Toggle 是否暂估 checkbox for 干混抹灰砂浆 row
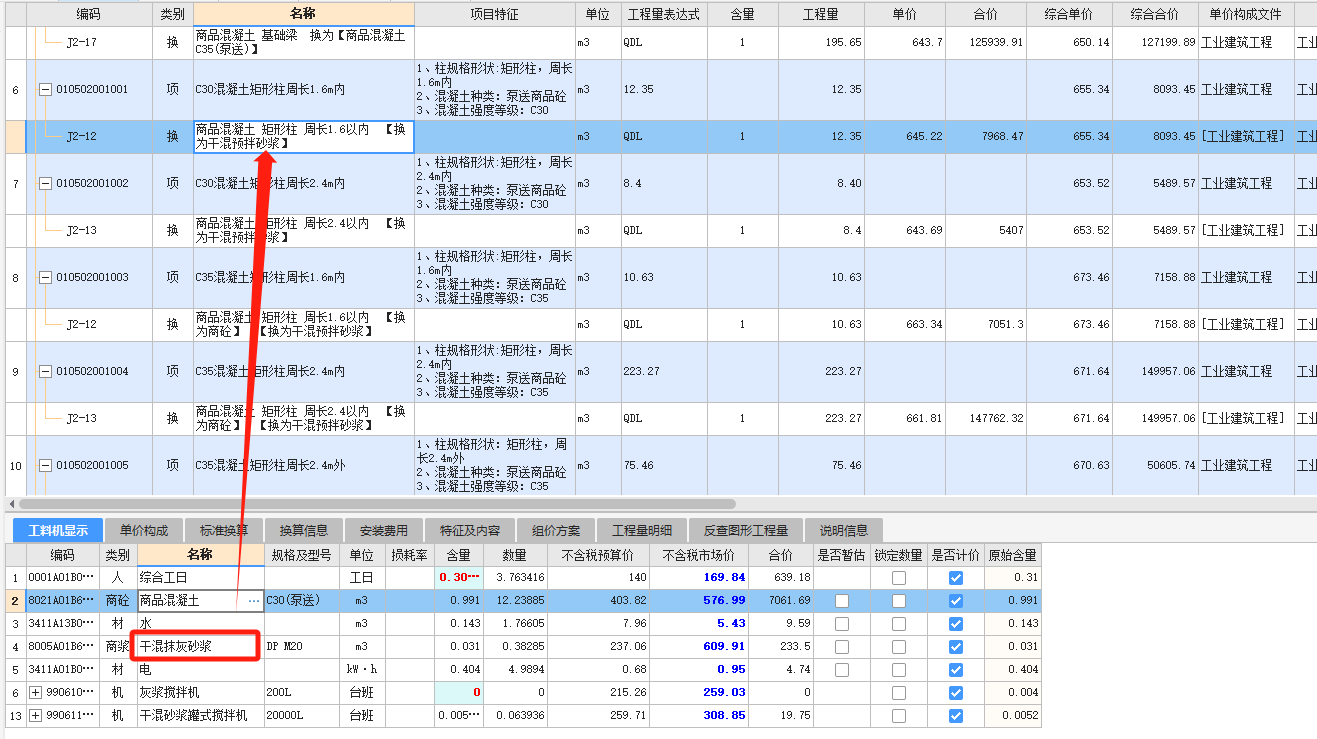Screen dimensions: 1317x739 (x=842, y=647)
